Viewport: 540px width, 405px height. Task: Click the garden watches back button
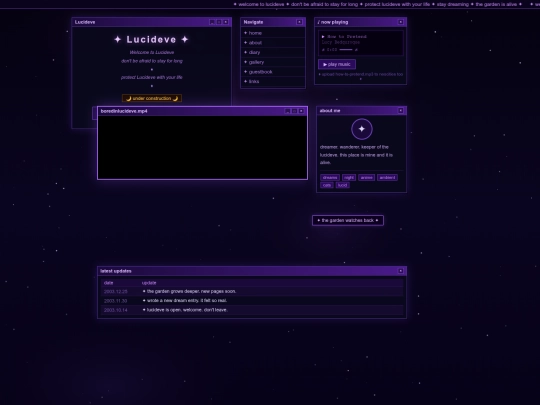(x=348, y=220)
